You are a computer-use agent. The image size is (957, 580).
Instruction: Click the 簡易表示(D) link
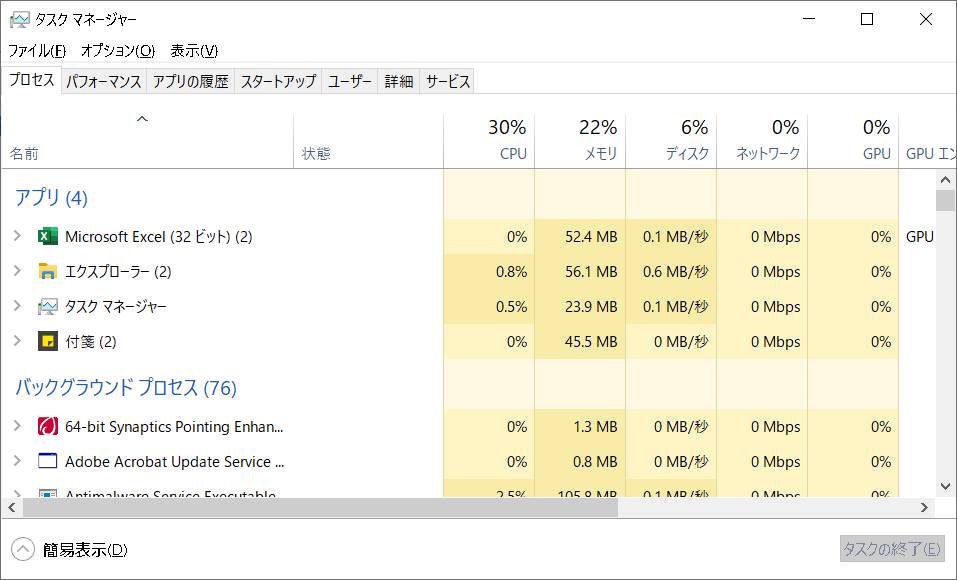click(85, 550)
